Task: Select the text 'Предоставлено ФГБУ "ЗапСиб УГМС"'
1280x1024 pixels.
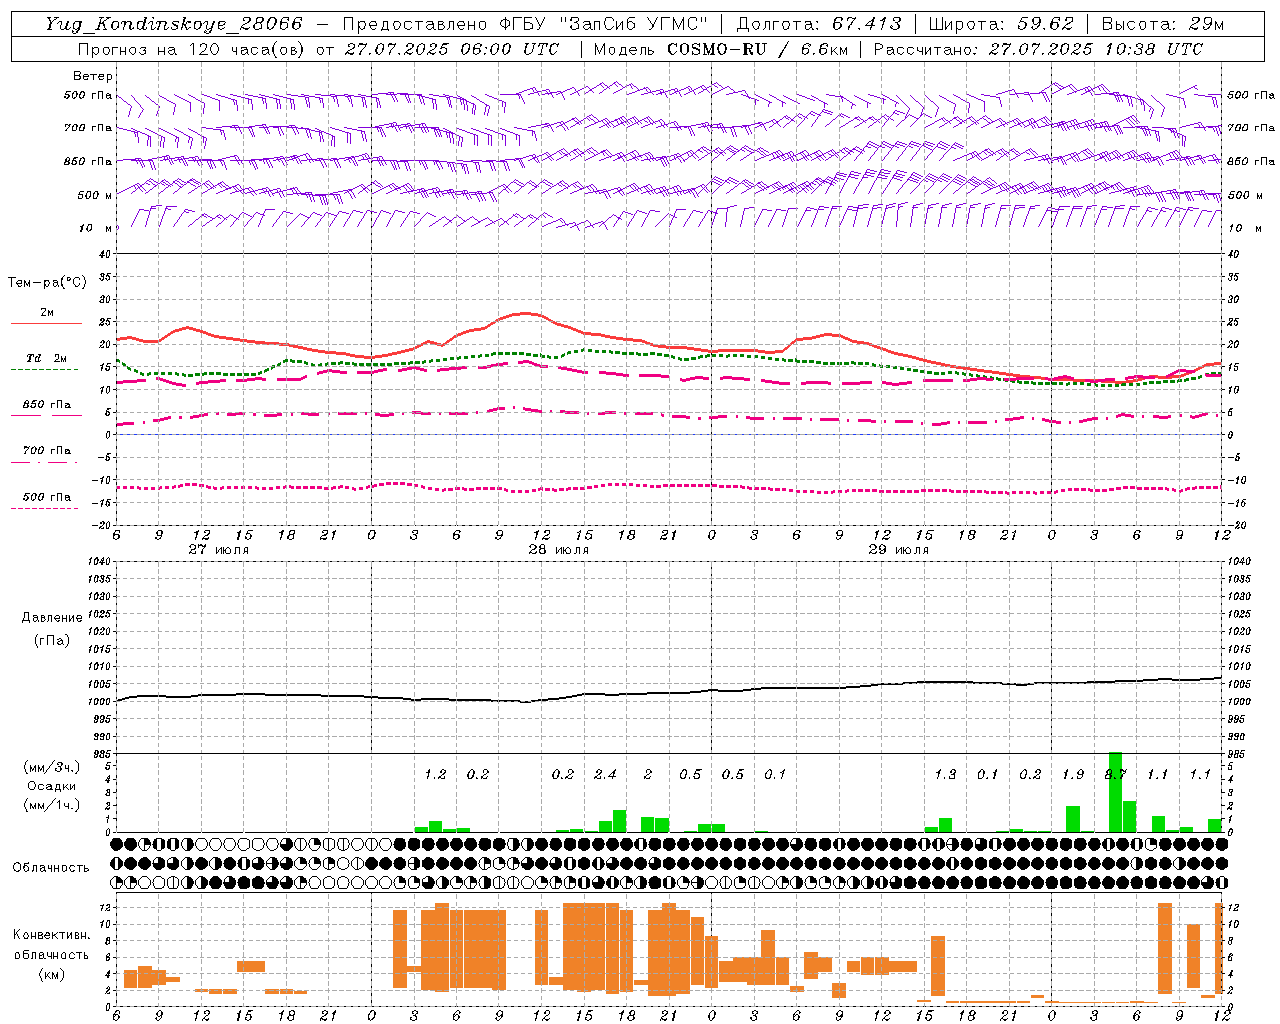Action: (x=526, y=24)
